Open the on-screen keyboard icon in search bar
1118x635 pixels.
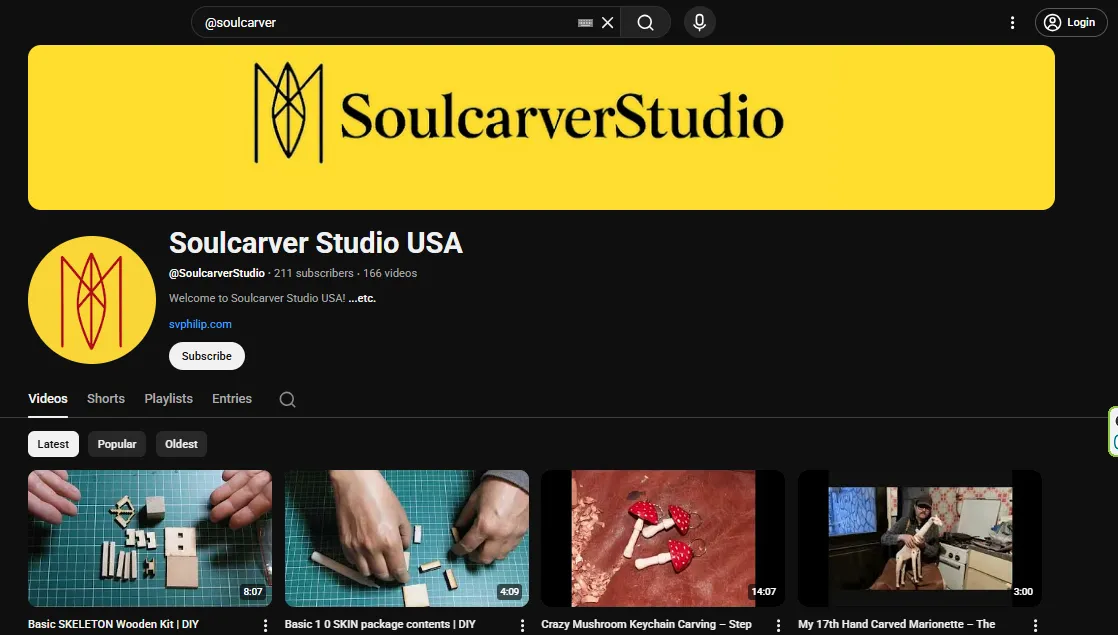pos(584,22)
